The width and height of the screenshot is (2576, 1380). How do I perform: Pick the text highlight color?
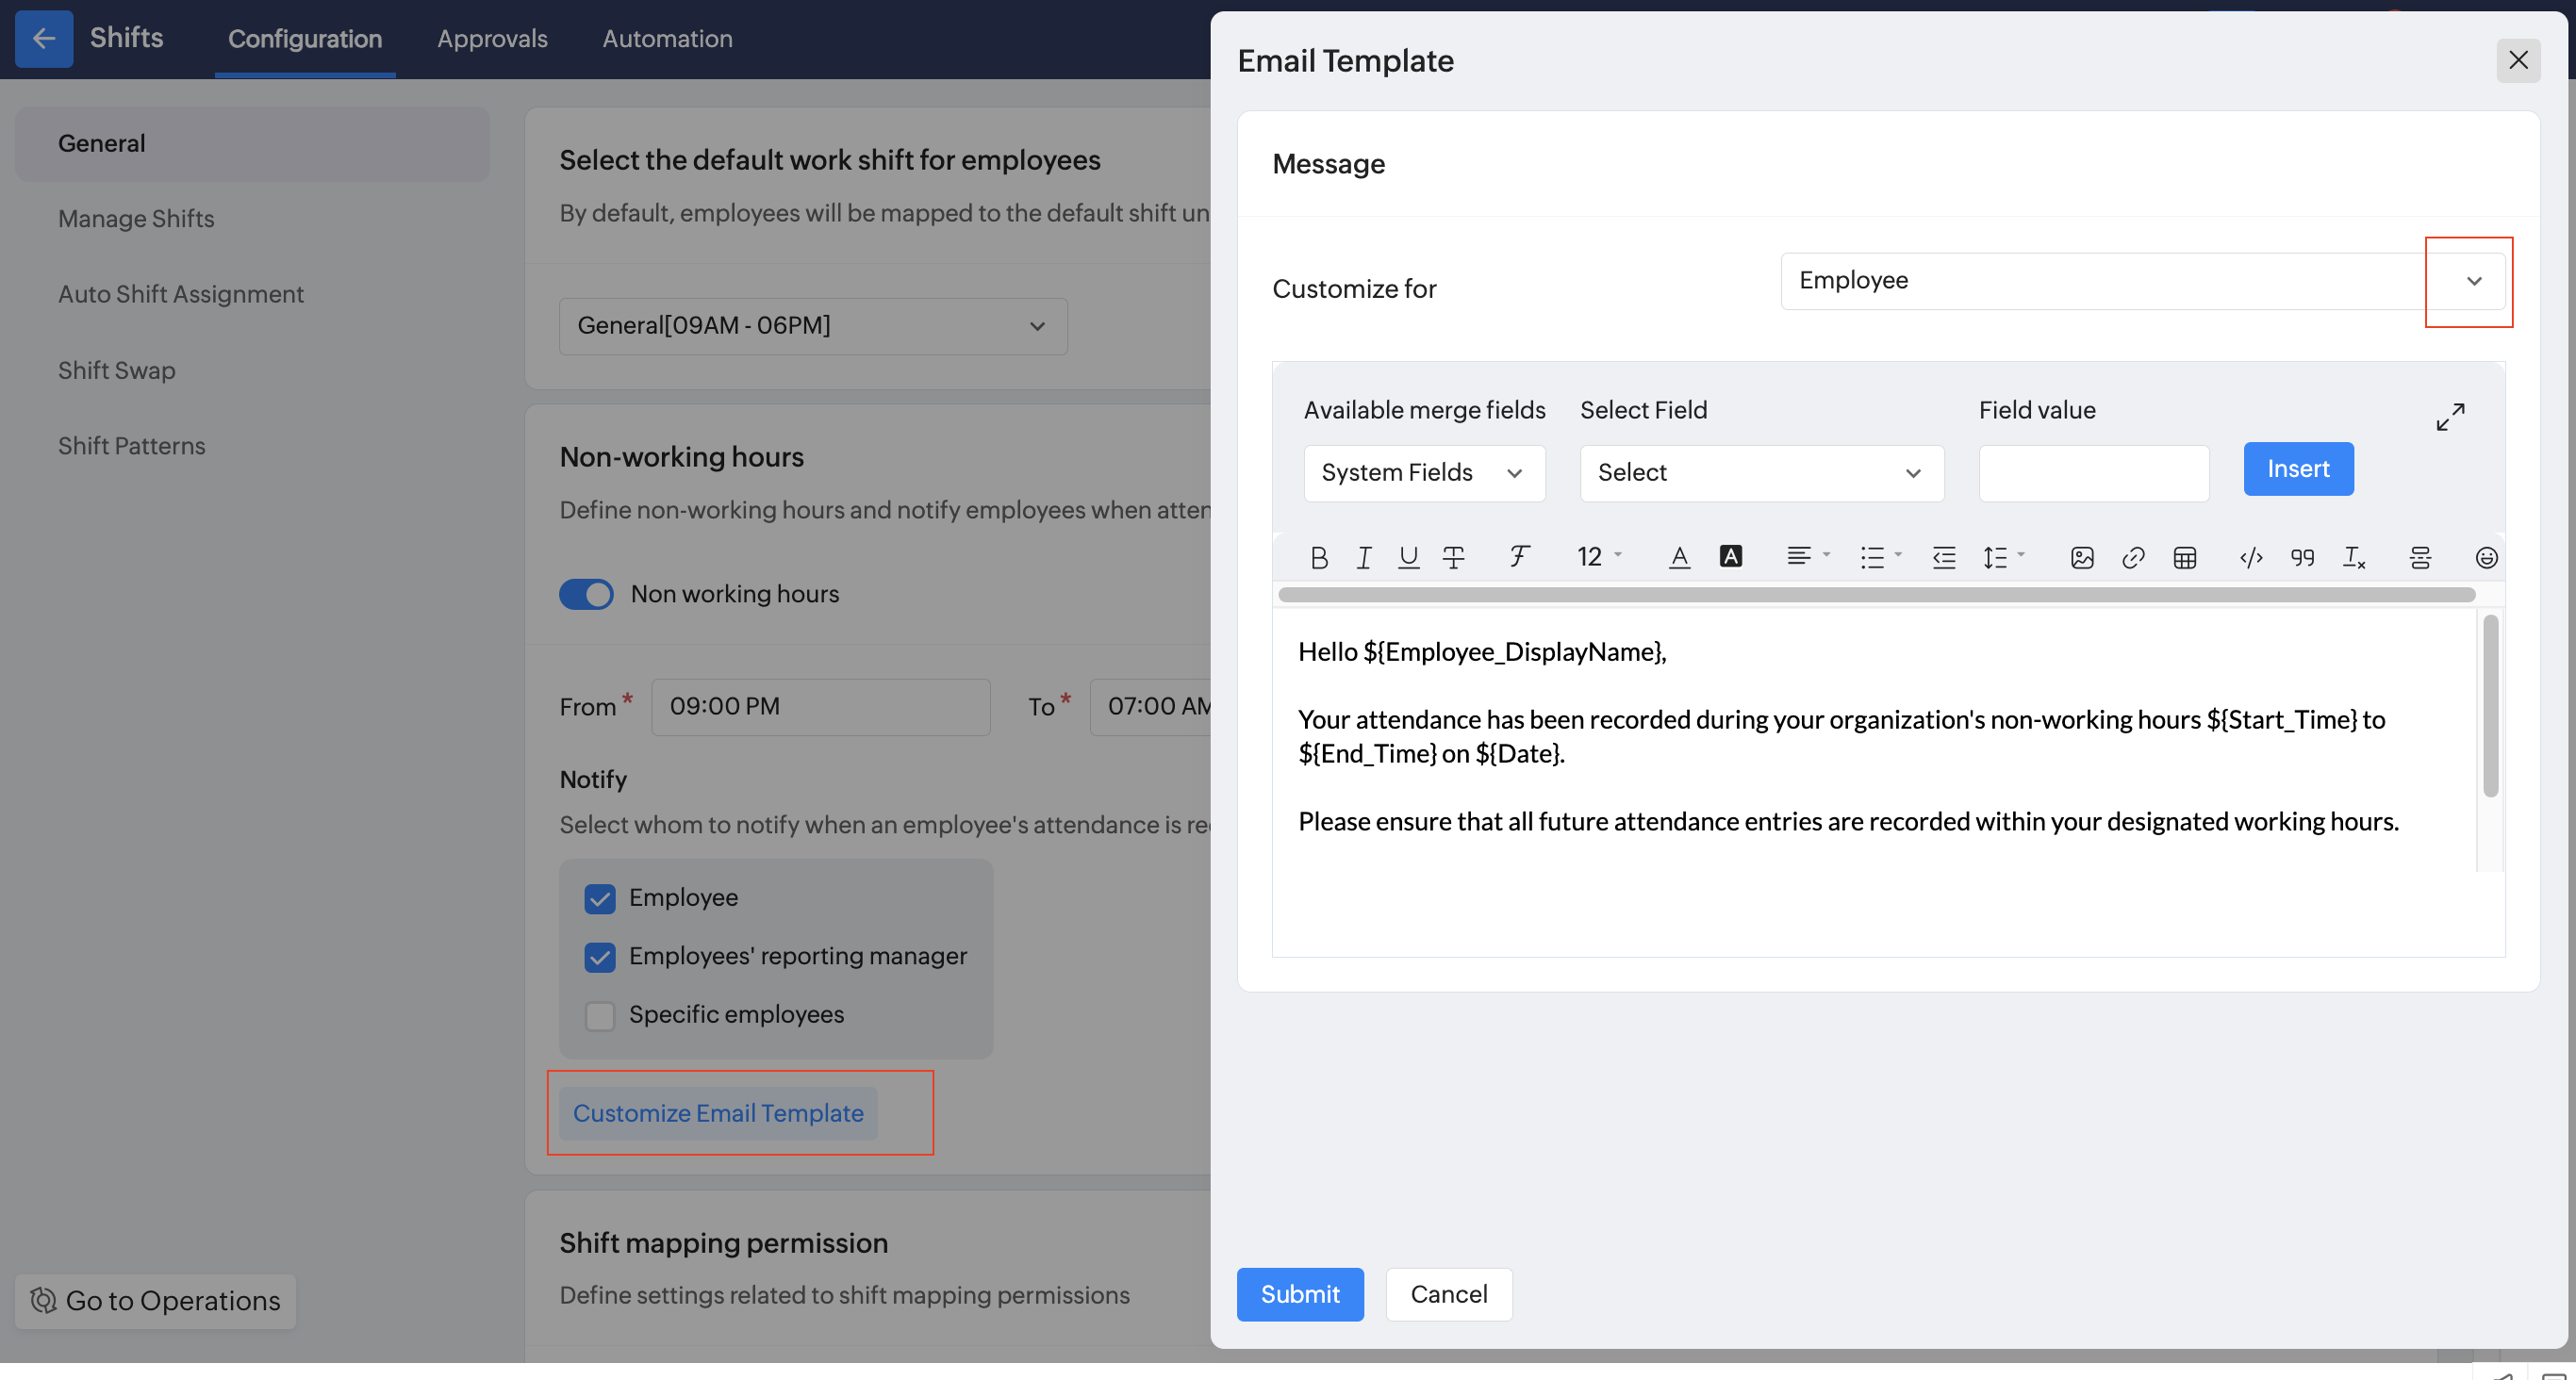[1730, 557]
